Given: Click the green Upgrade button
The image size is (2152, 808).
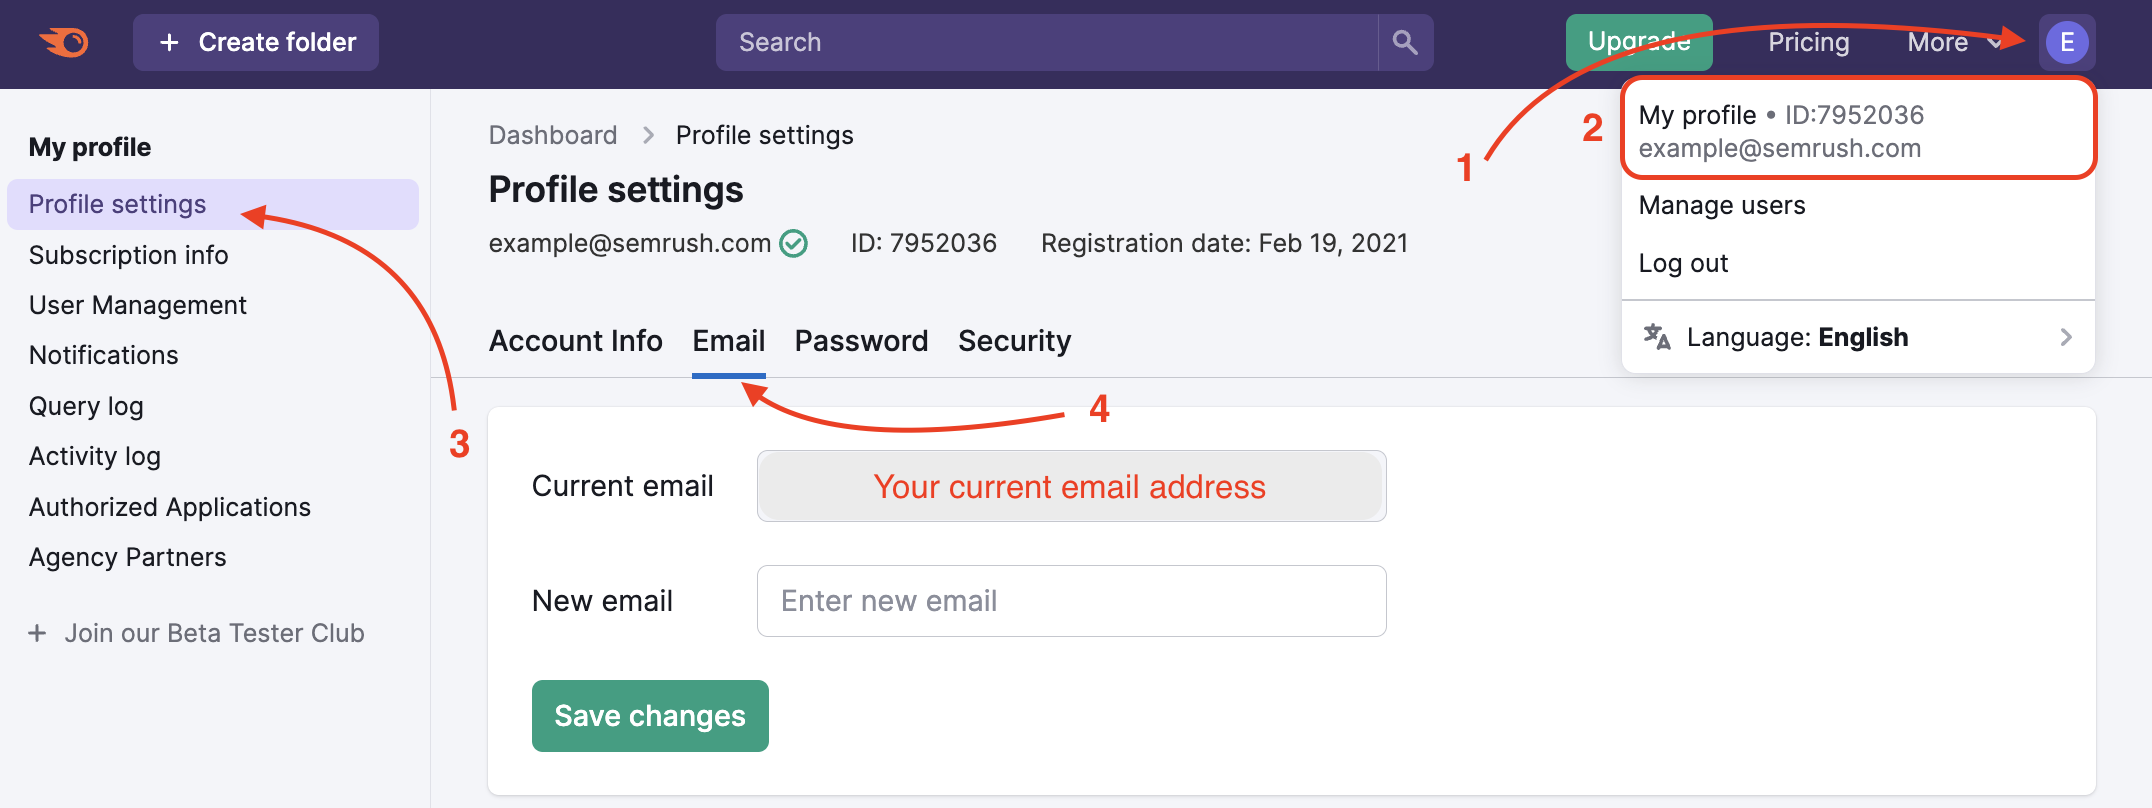Looking at the screenshot, I should coord(1638,42).
